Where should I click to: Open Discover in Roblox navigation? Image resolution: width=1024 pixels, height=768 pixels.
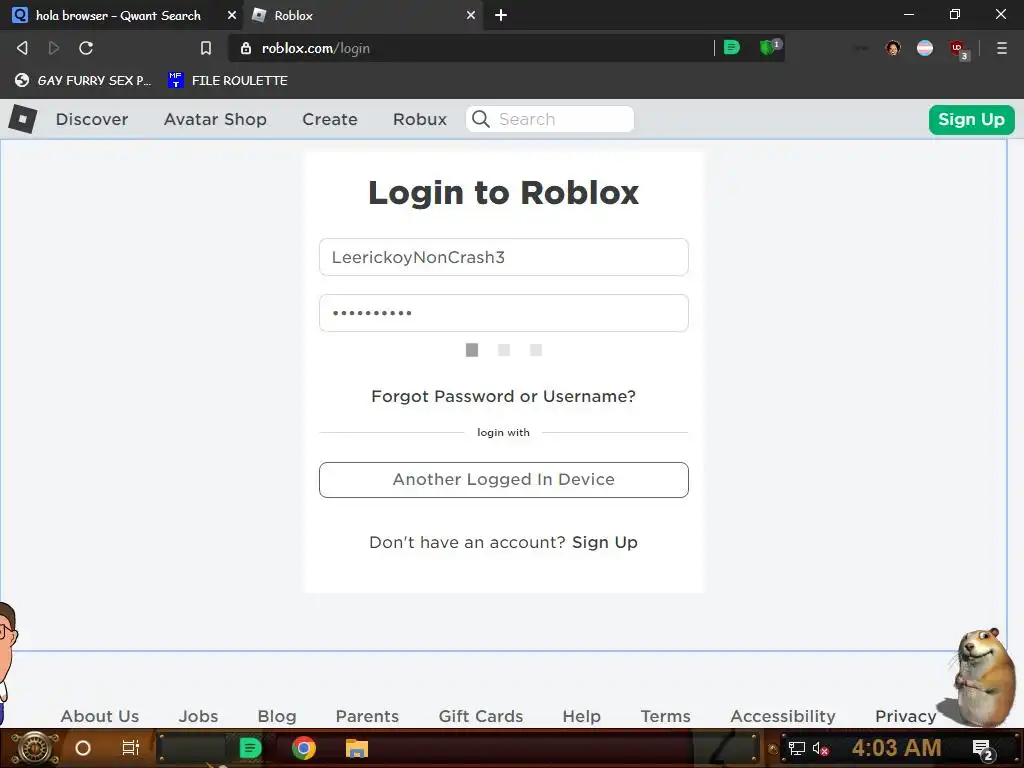point(92,119)
